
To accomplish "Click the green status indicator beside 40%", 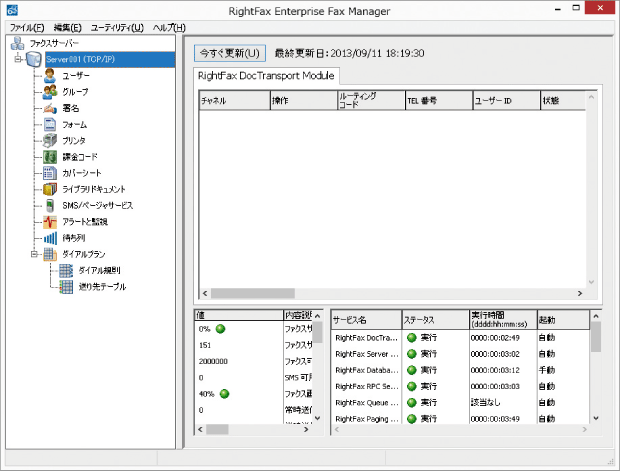I will (x=224, y=393).
